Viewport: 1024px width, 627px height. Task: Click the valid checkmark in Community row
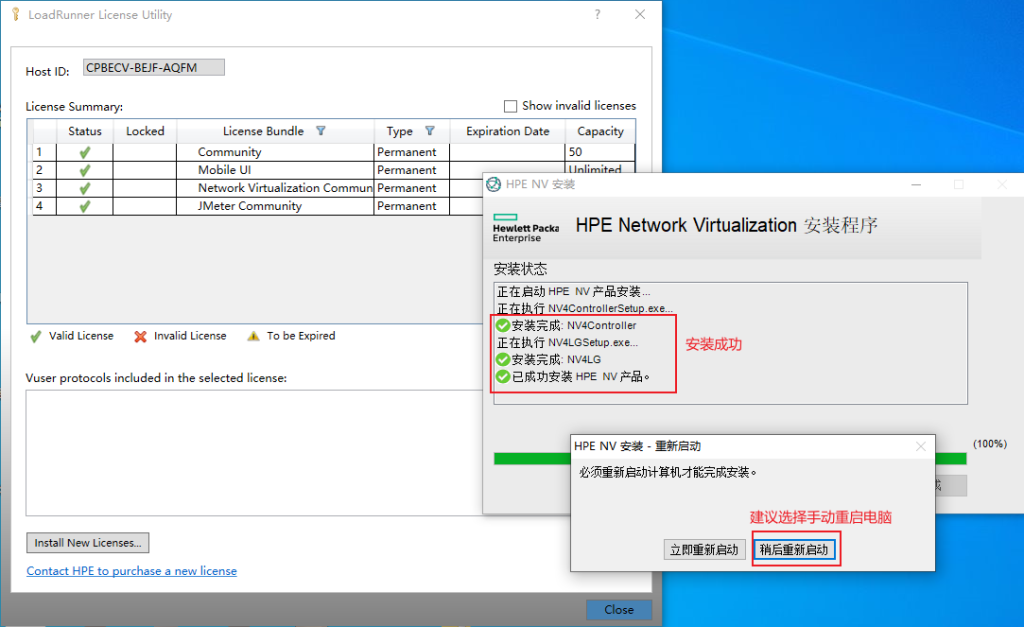(x=85, y=152)
